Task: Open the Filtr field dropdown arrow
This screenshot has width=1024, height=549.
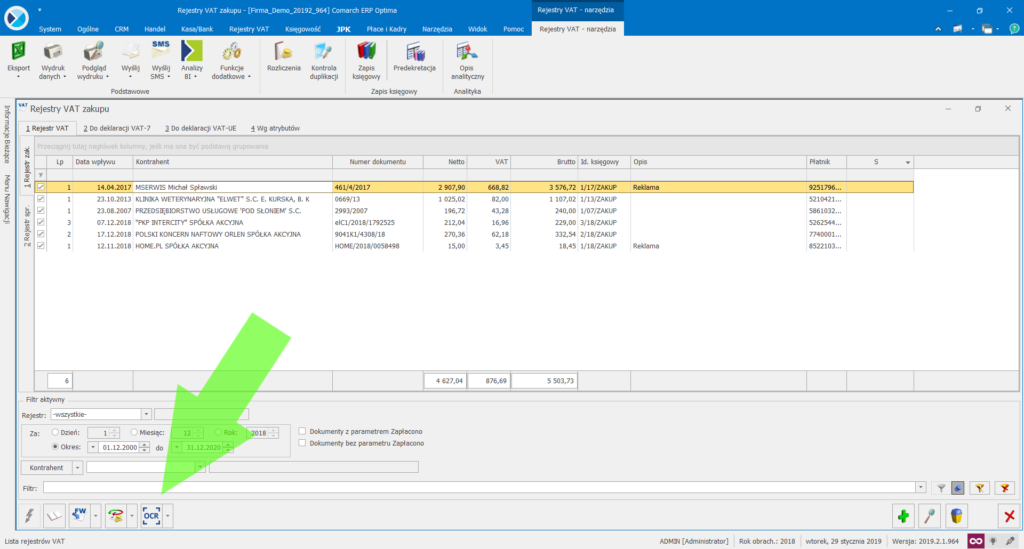Action: tap(921, 487)
